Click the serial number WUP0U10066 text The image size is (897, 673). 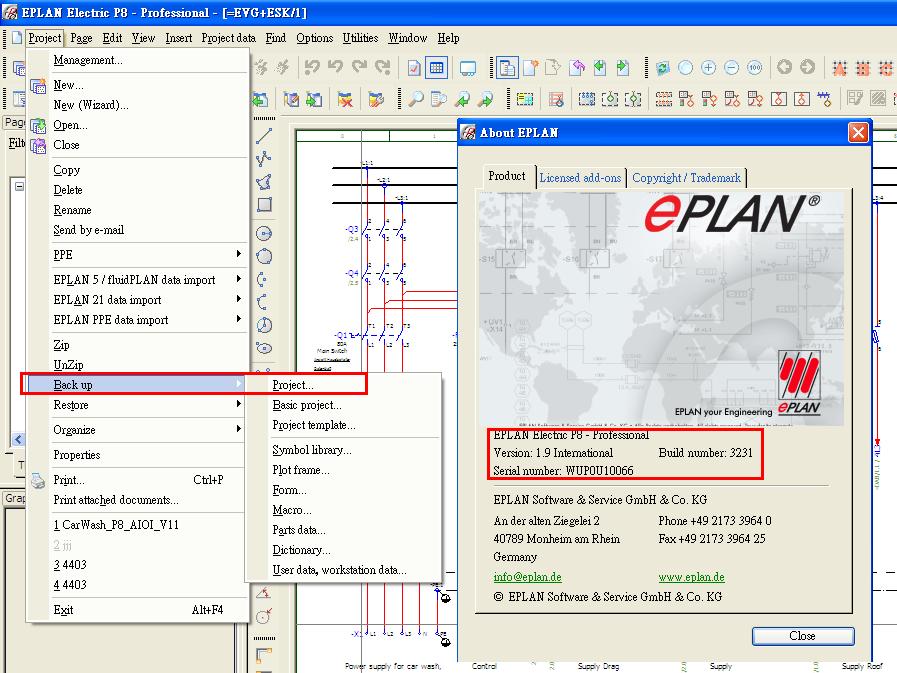[599, 471]
